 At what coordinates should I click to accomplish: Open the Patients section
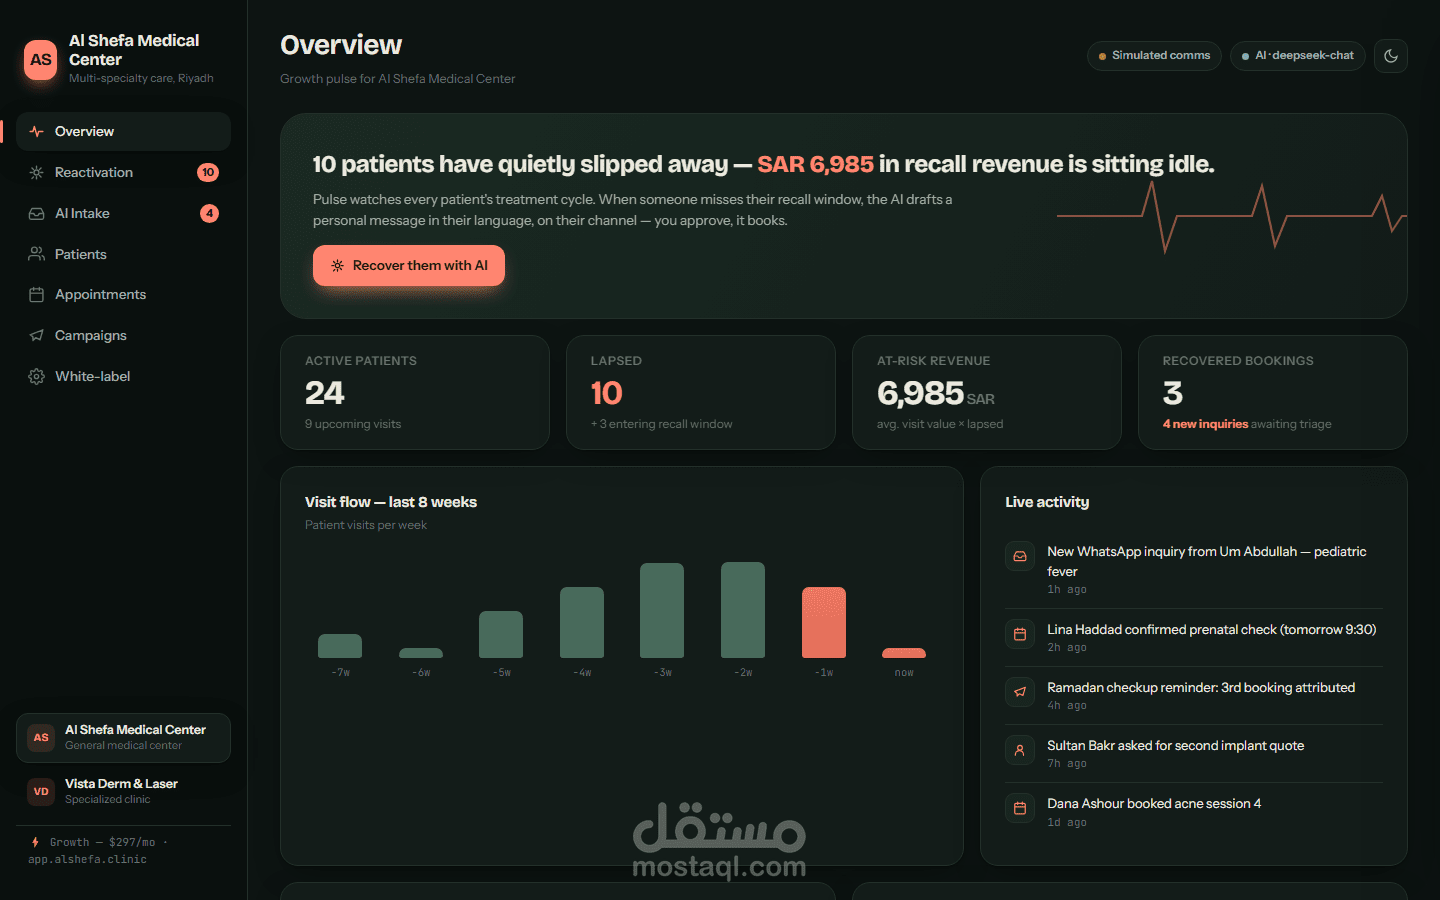[123, 254]
